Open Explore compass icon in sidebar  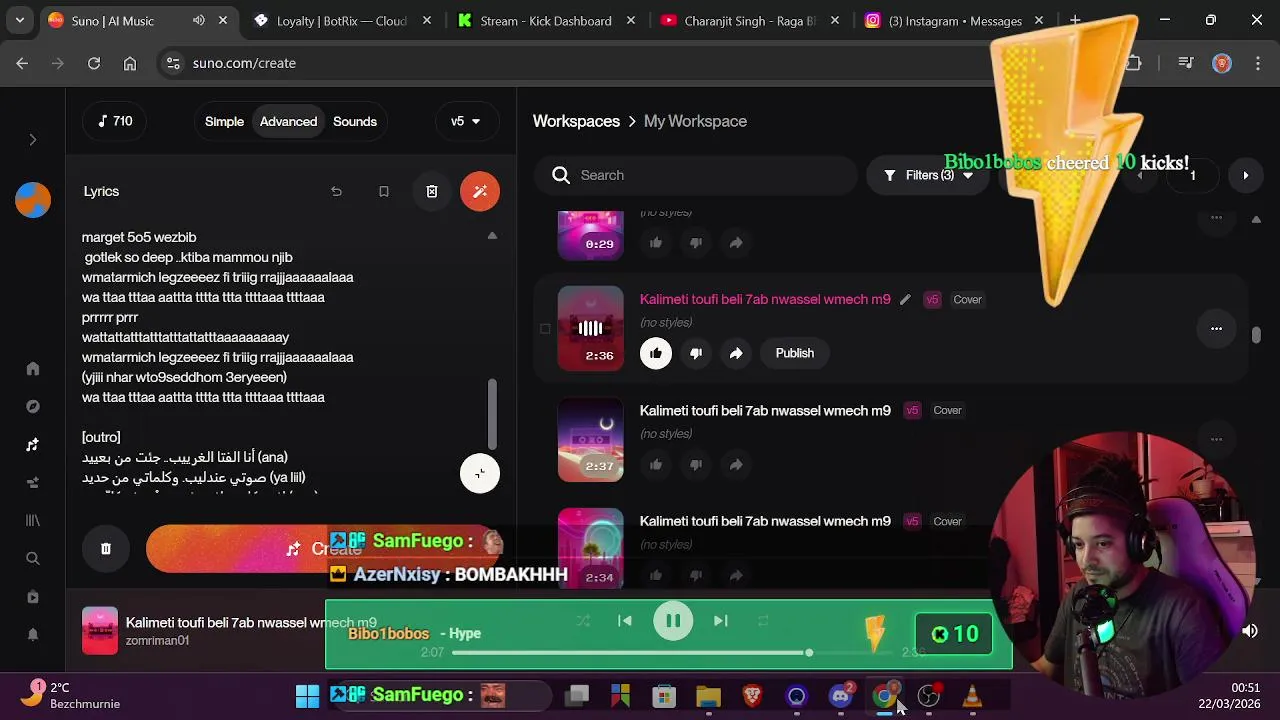pos(33,407)
